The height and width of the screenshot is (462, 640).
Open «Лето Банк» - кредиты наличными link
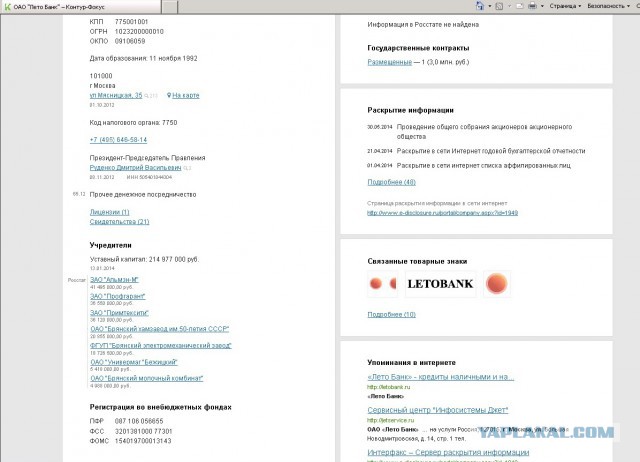(440, 377)
